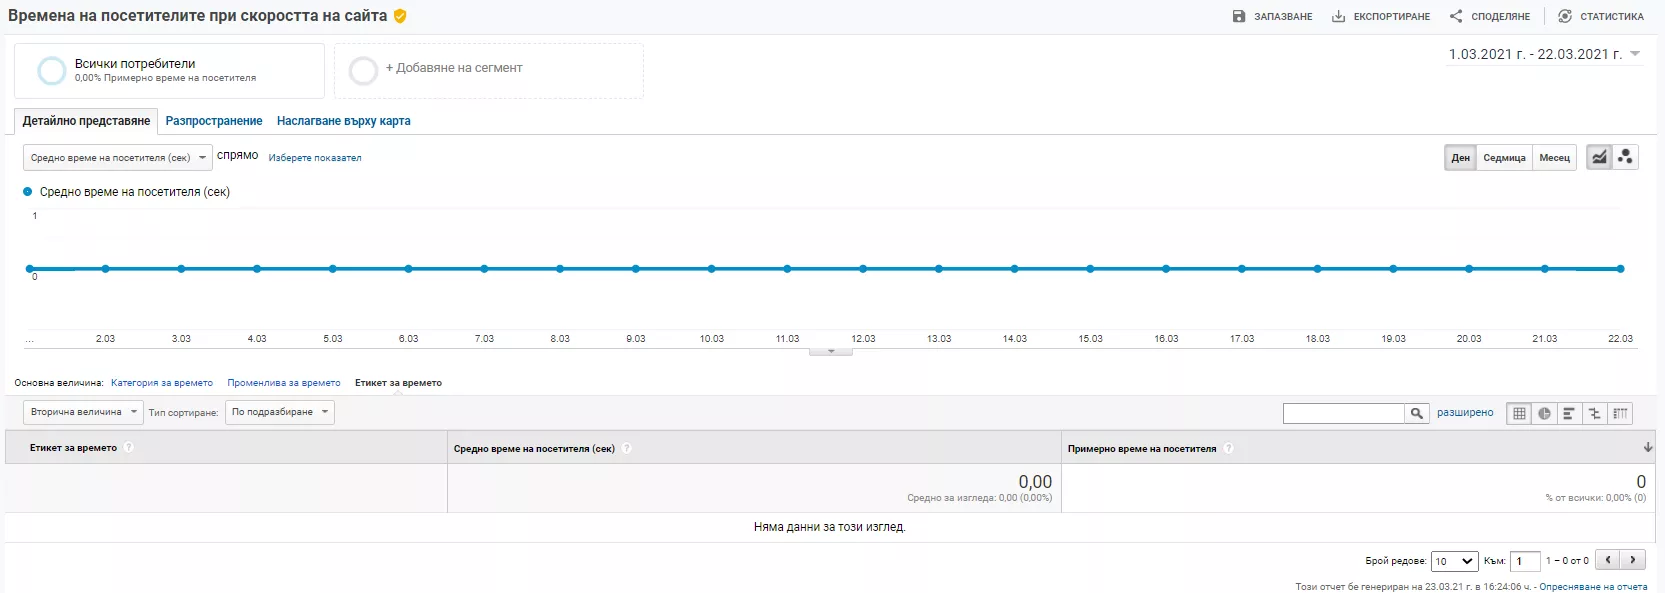Click the blue legend dot for Средно време
This screenshot has height=593, width=1665.
pyautogui.click(x=28, y=191)
